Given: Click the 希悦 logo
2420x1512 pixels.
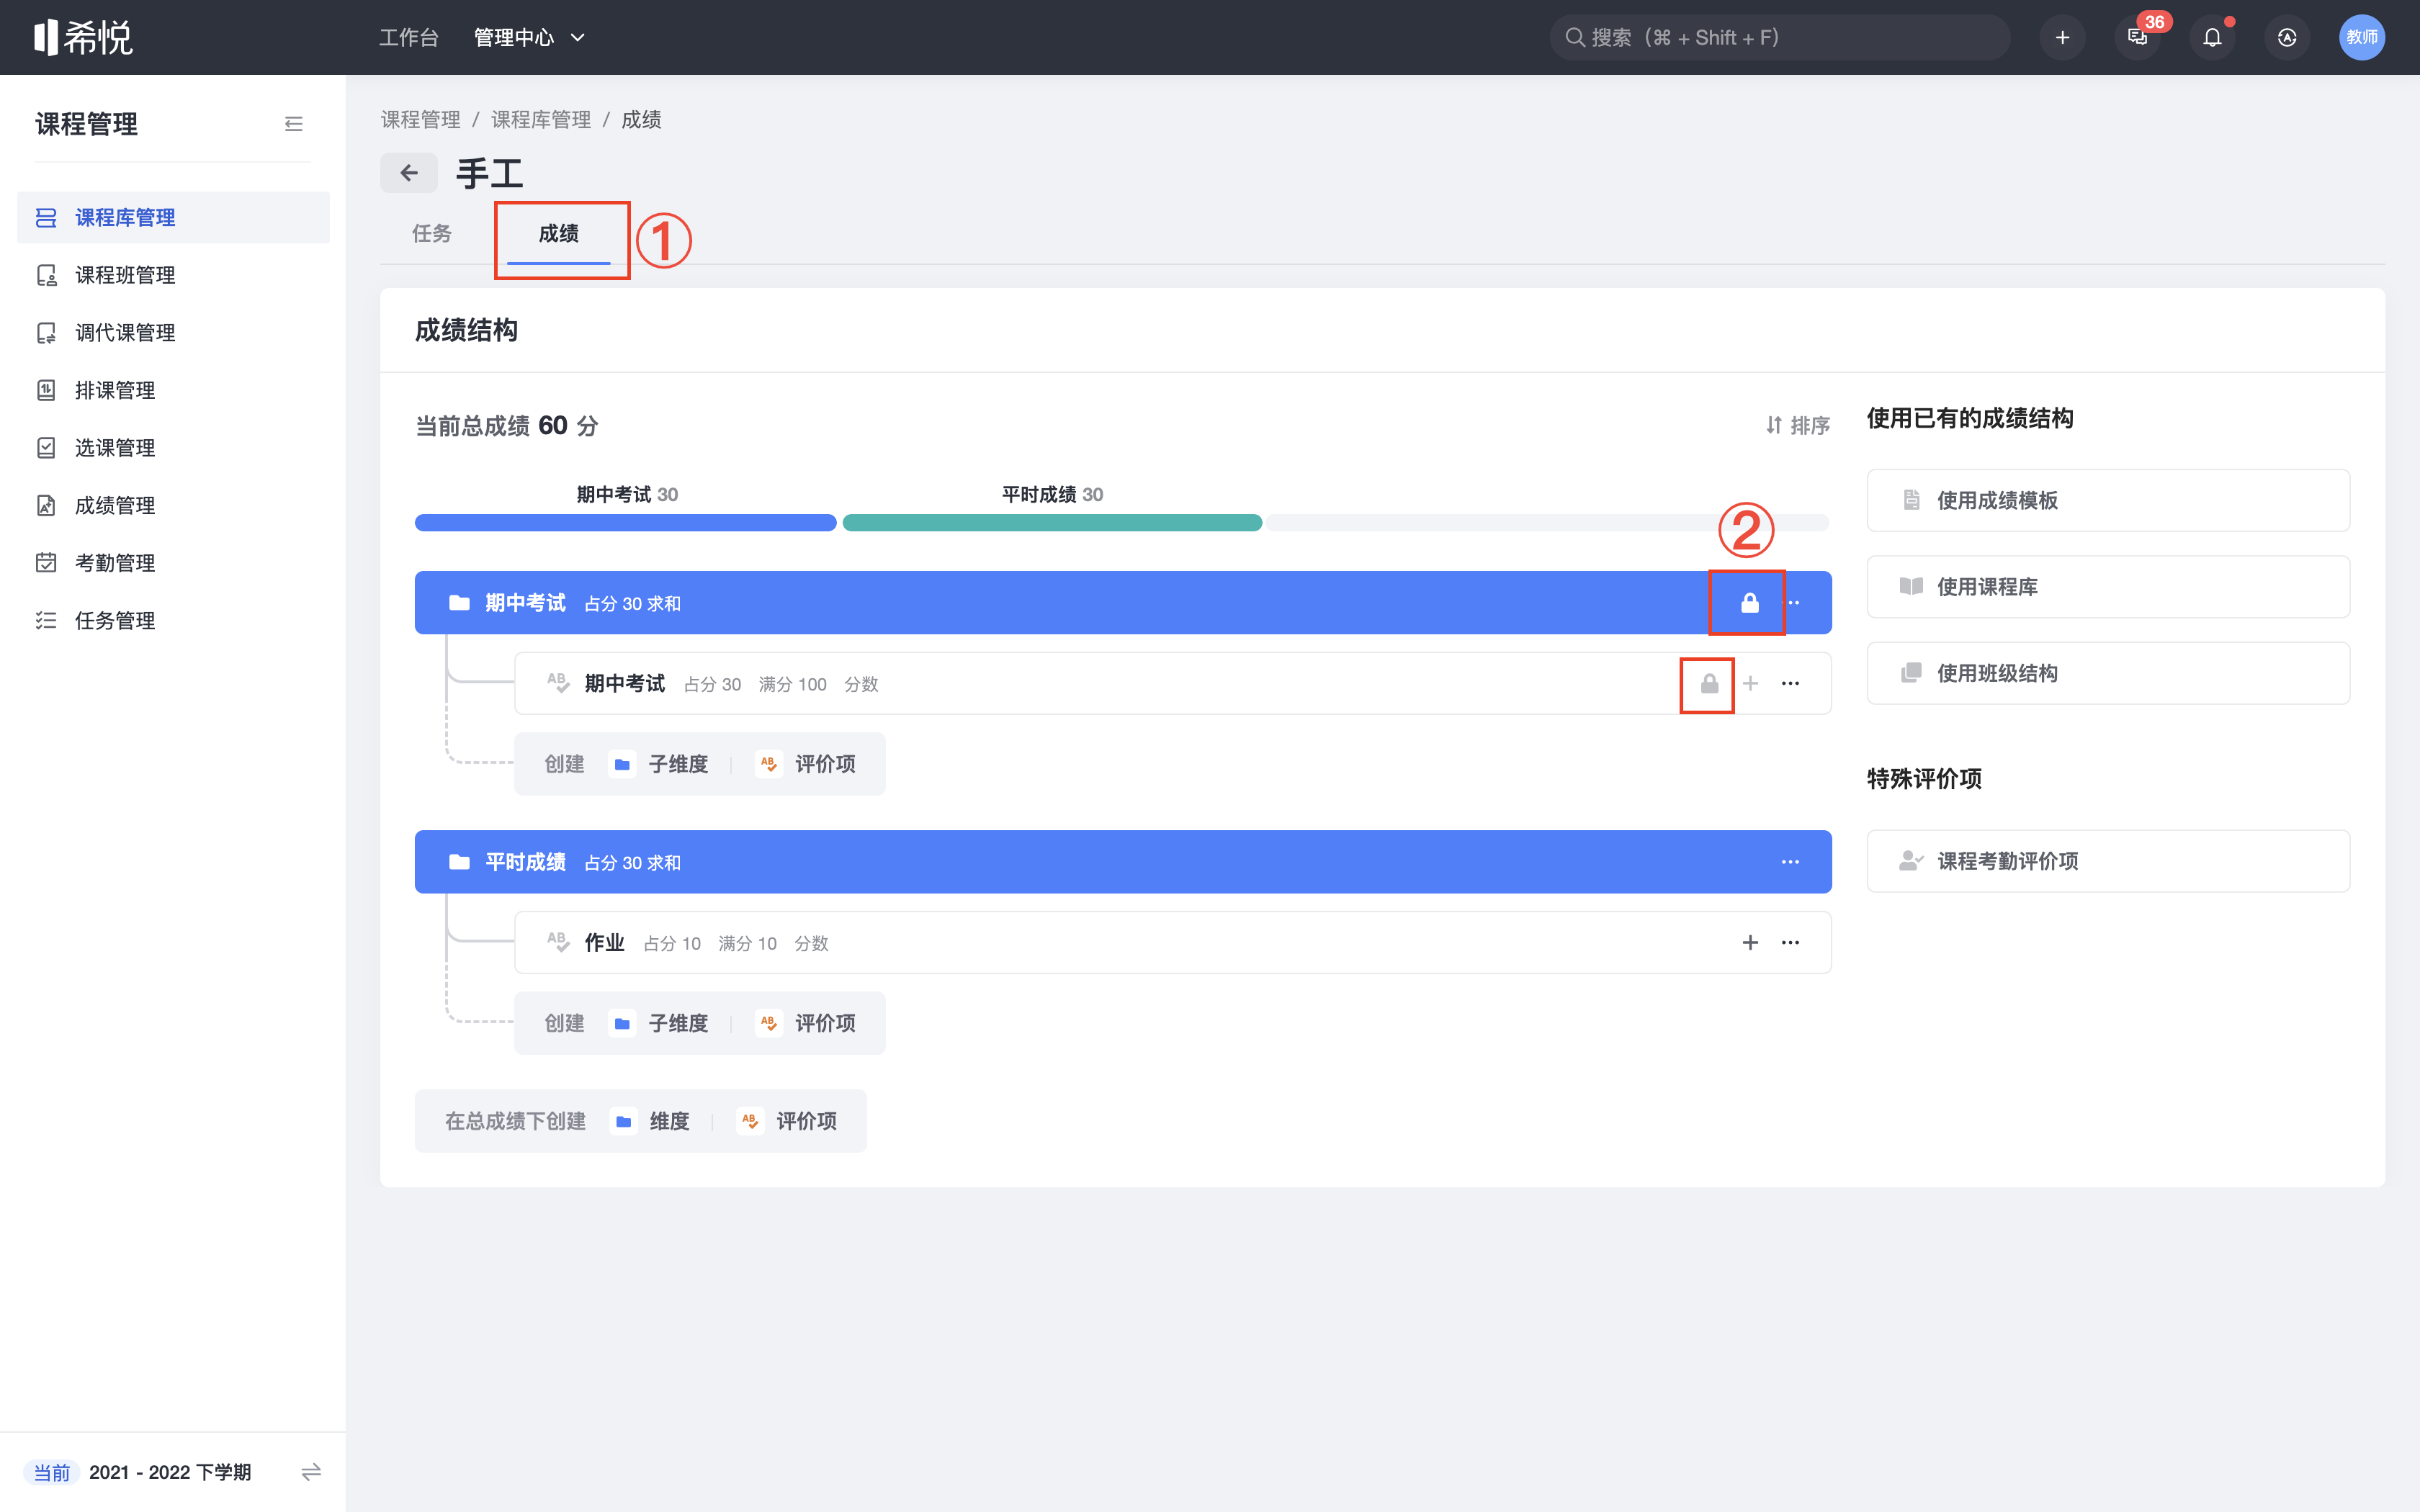Looking at the screenshot, I should coord(83,37).
